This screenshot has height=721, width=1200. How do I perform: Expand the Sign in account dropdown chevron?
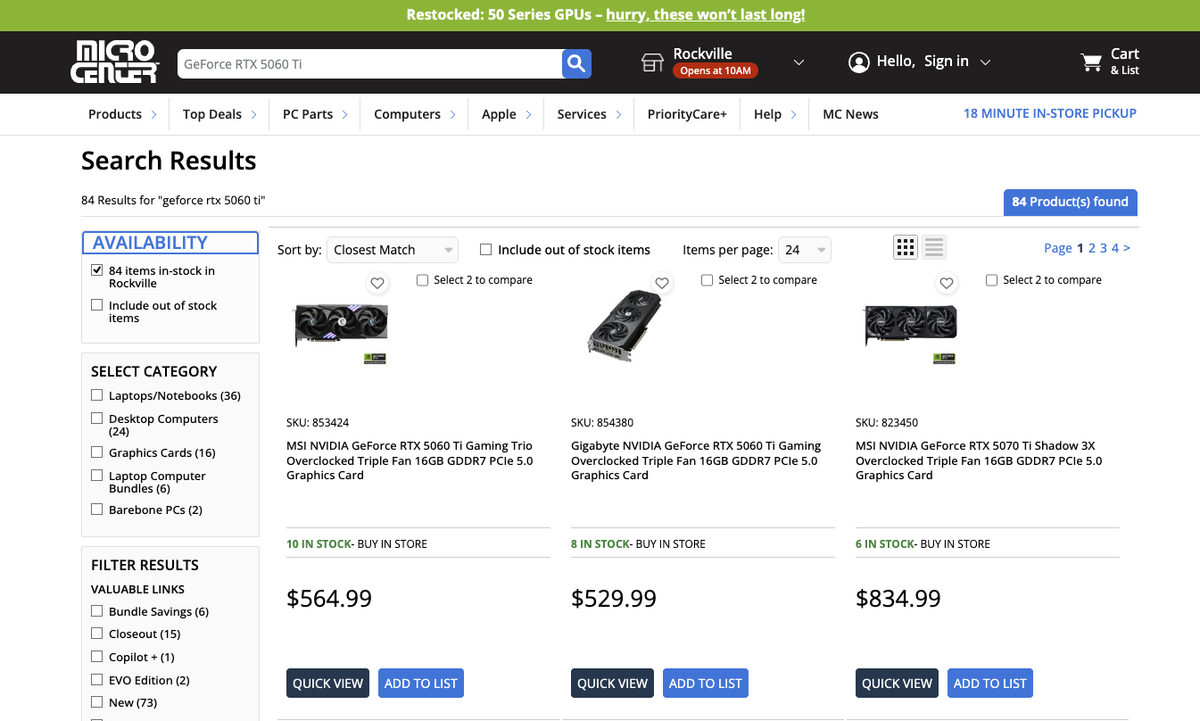click(985, 62)
